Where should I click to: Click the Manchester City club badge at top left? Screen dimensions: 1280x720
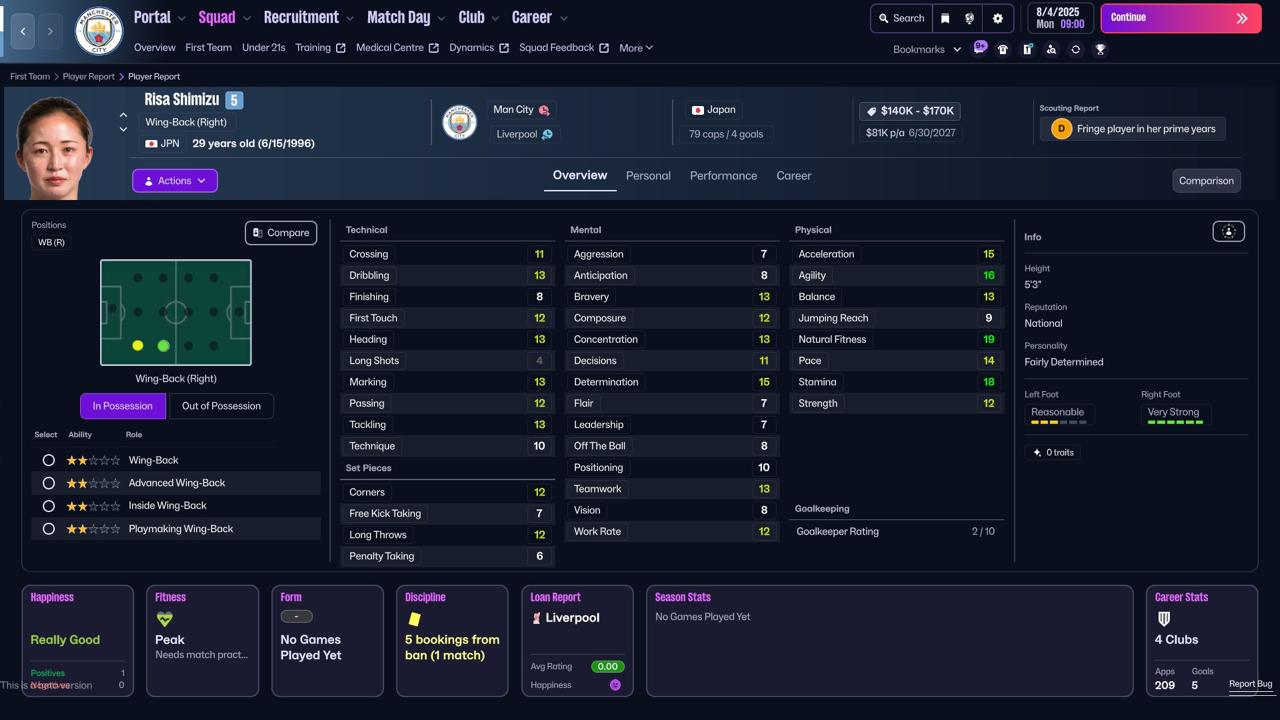click(x=99, y=31)
